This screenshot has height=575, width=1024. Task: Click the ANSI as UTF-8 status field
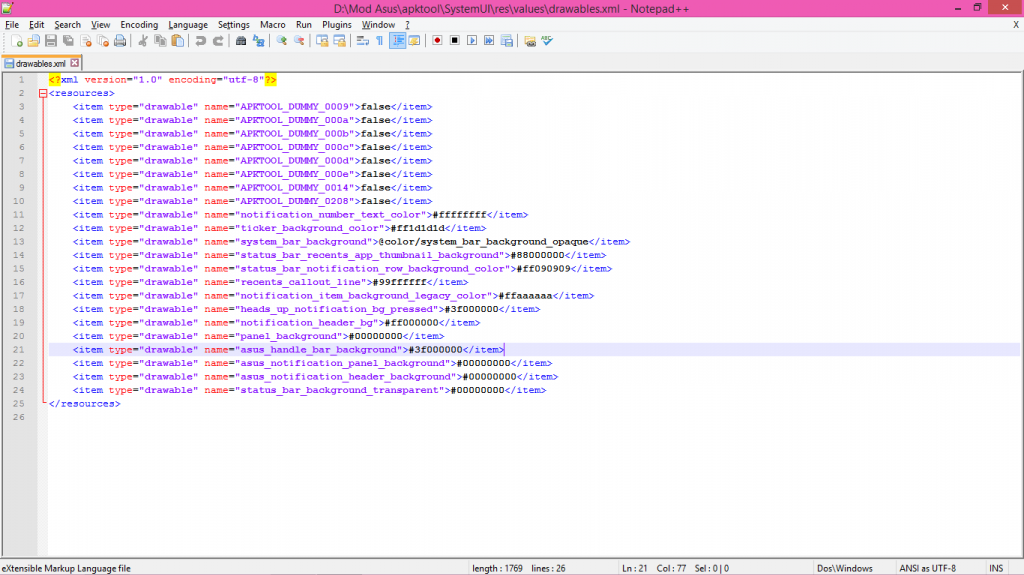927,568
